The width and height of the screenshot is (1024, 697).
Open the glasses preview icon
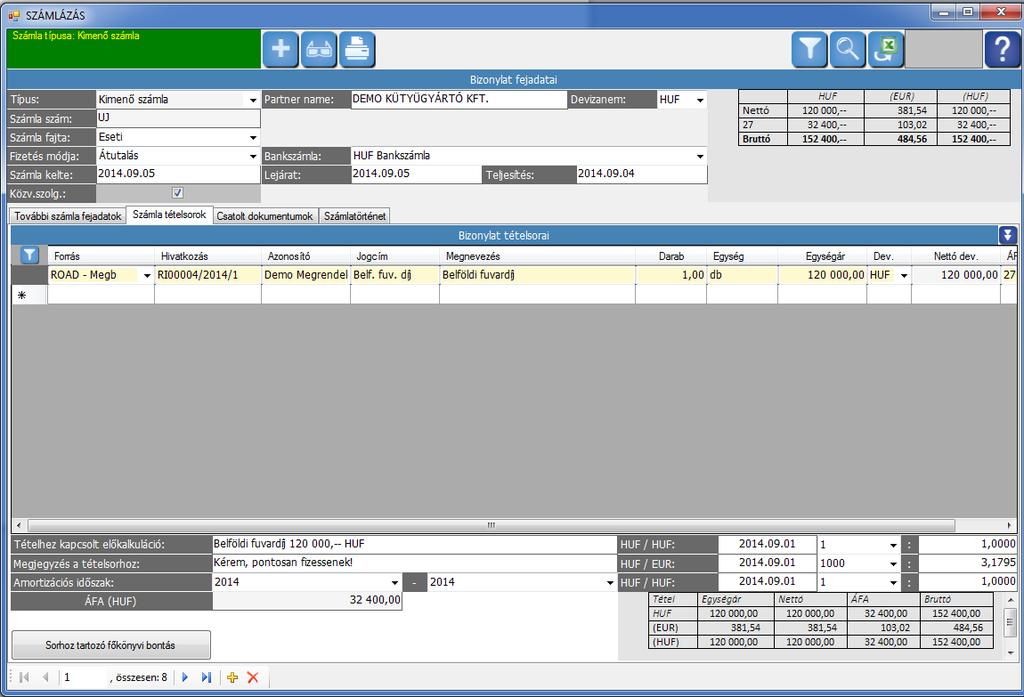pyautogui.click(x=319, y=50)
